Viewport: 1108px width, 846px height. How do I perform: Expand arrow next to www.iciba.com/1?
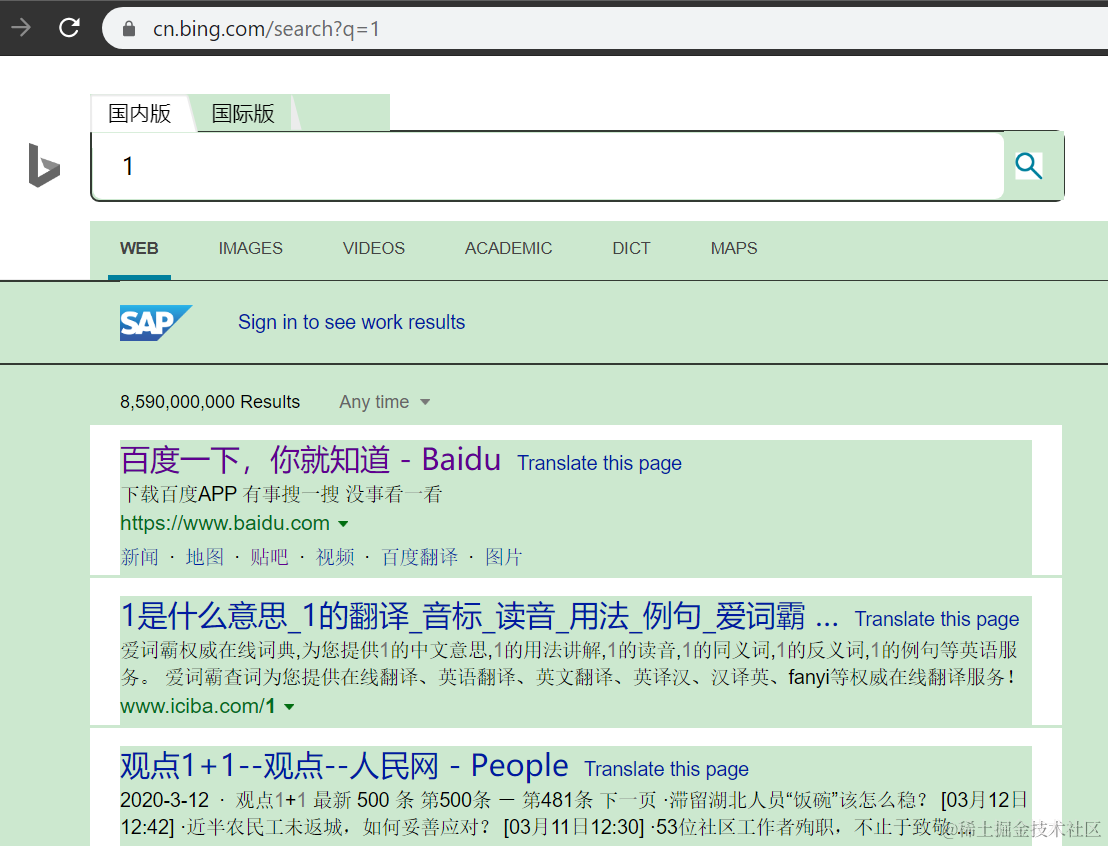289,707
